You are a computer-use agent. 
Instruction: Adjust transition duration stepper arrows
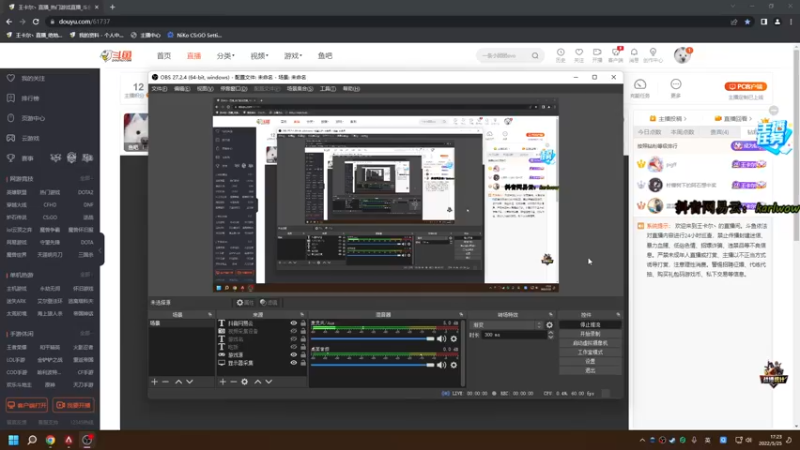click(x=551, y=335)
